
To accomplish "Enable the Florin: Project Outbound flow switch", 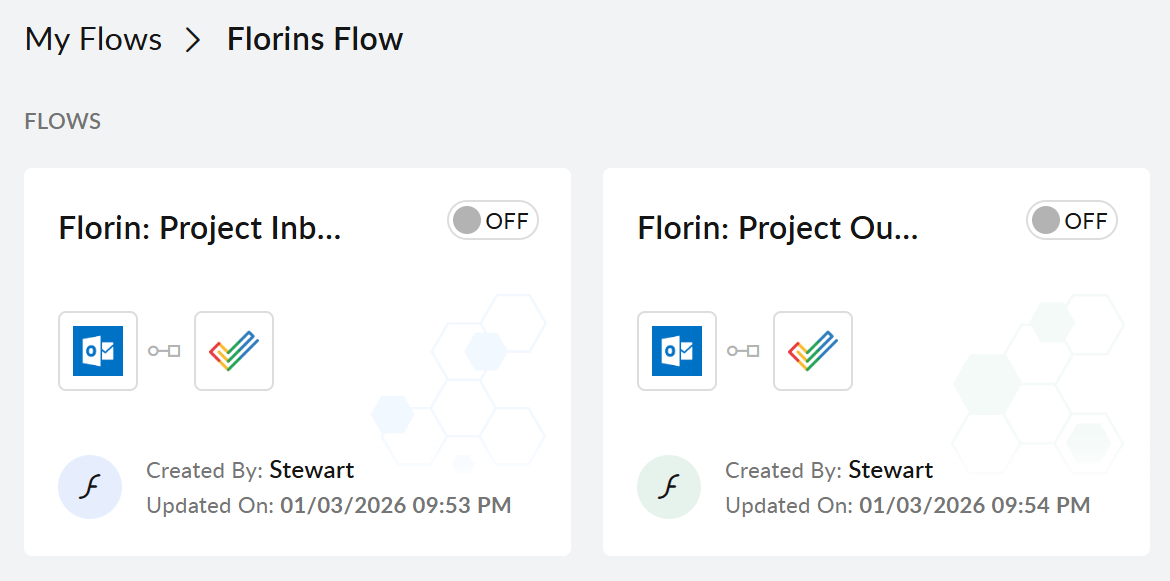I will 1072,221.
